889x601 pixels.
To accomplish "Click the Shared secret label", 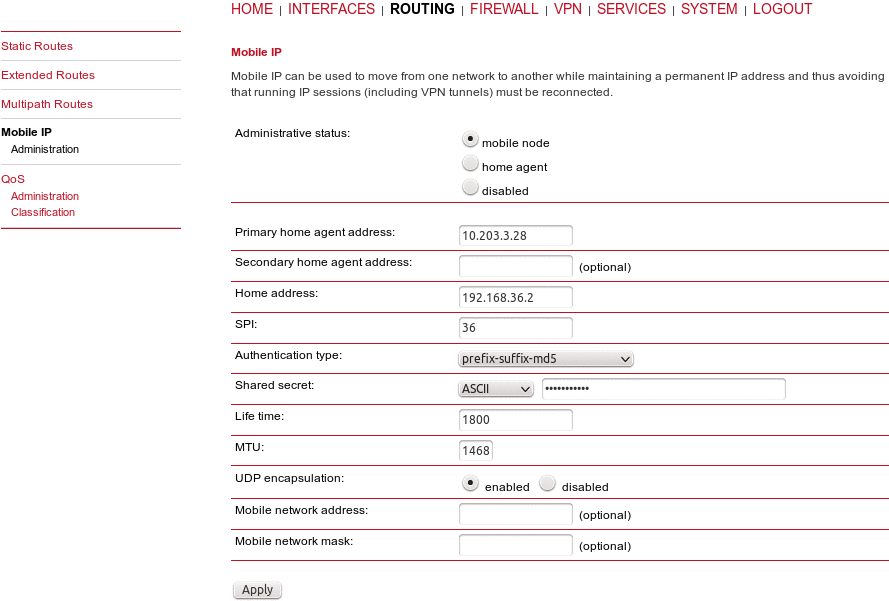I will click(274, 386).
